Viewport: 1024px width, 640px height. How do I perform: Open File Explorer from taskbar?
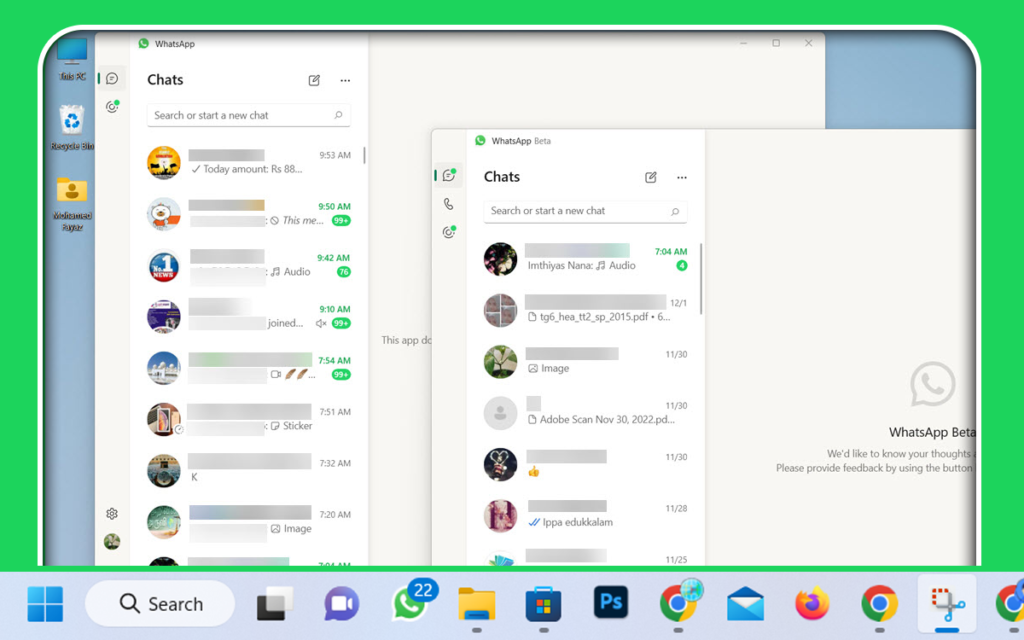(477, 604)
